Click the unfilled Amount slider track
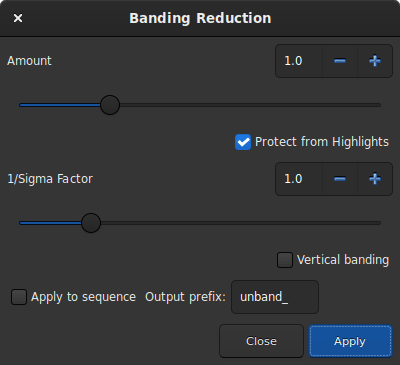 250,105
